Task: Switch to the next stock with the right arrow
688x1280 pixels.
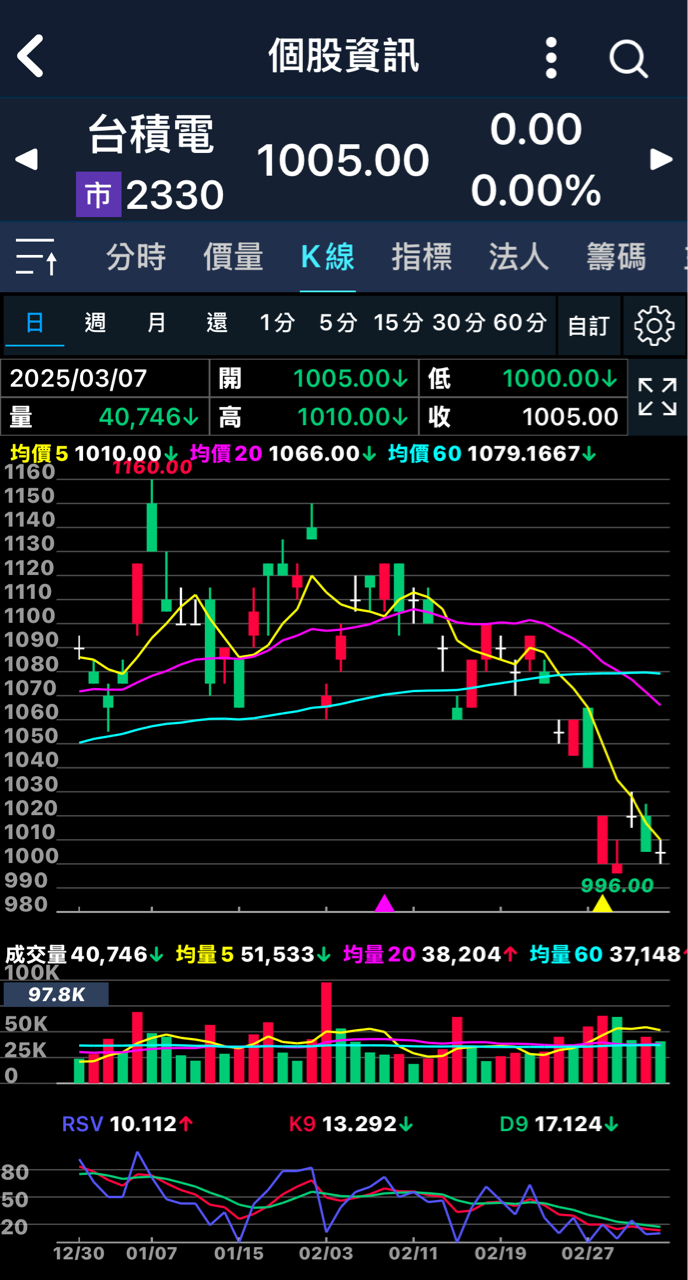Action: coord(662,159)
